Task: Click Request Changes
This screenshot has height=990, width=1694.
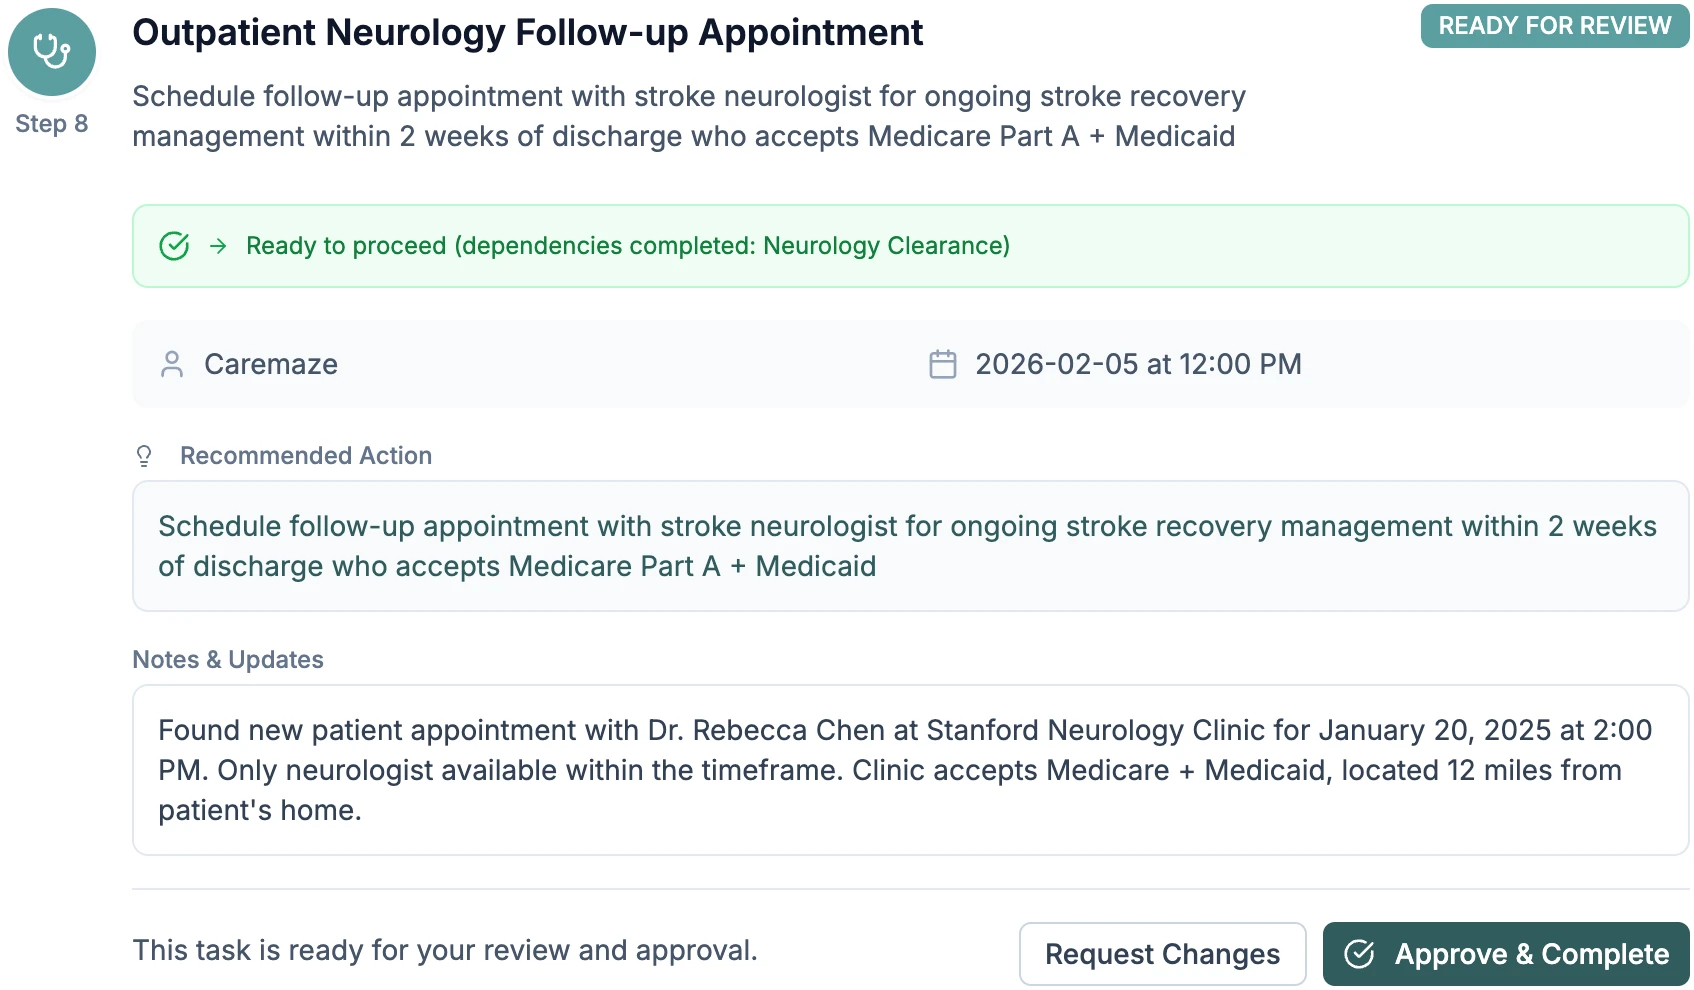Action: click(x=1162, y=954)
